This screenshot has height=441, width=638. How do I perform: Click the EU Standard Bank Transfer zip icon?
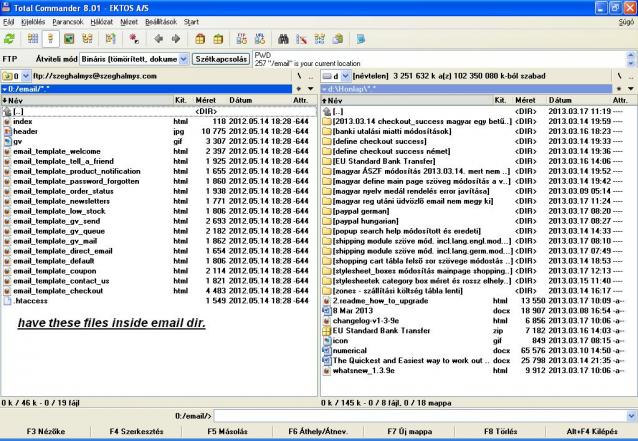[326, 331]
